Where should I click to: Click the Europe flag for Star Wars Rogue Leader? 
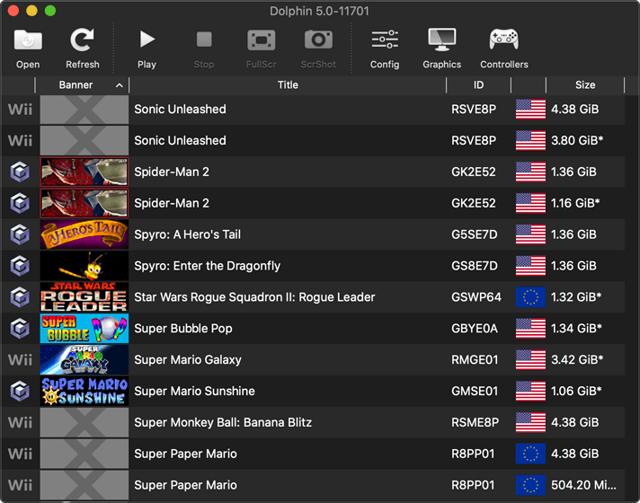tap(531, 297)
